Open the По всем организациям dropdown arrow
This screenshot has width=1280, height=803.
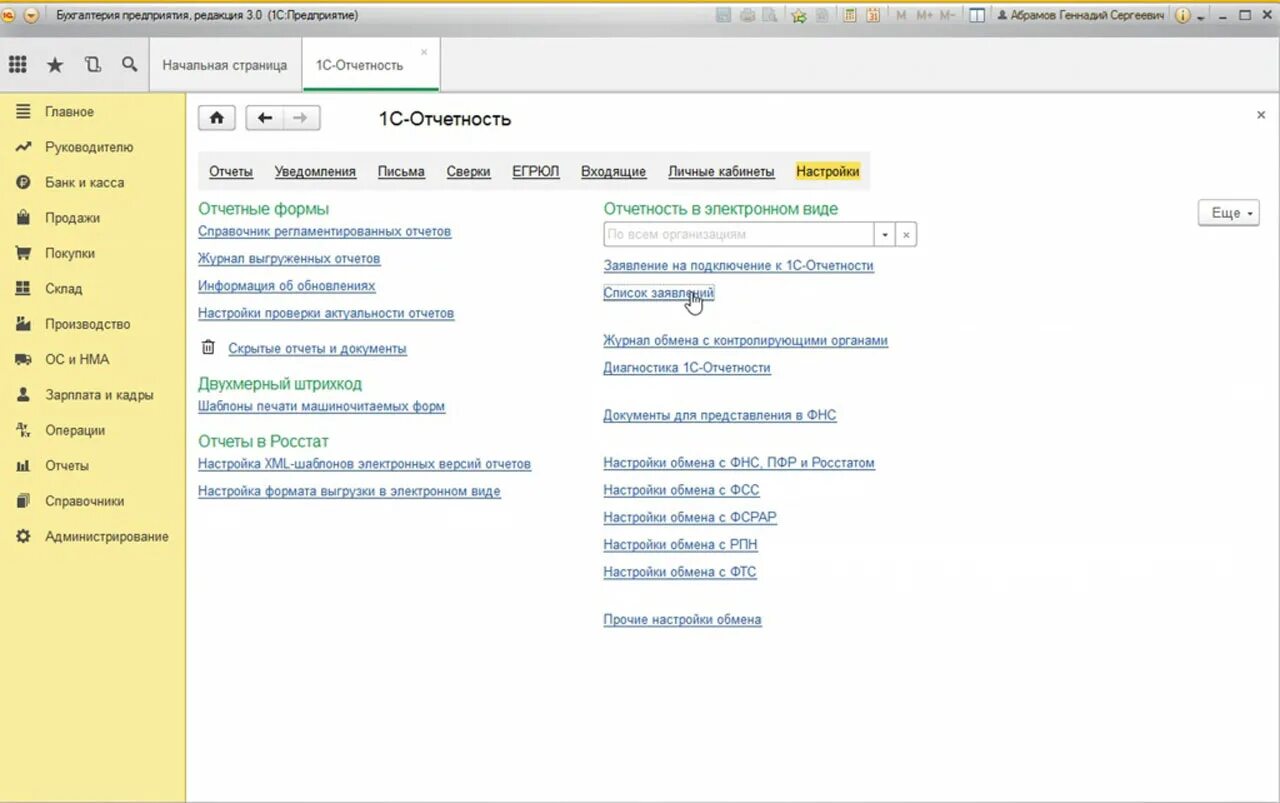coord(884,234)
